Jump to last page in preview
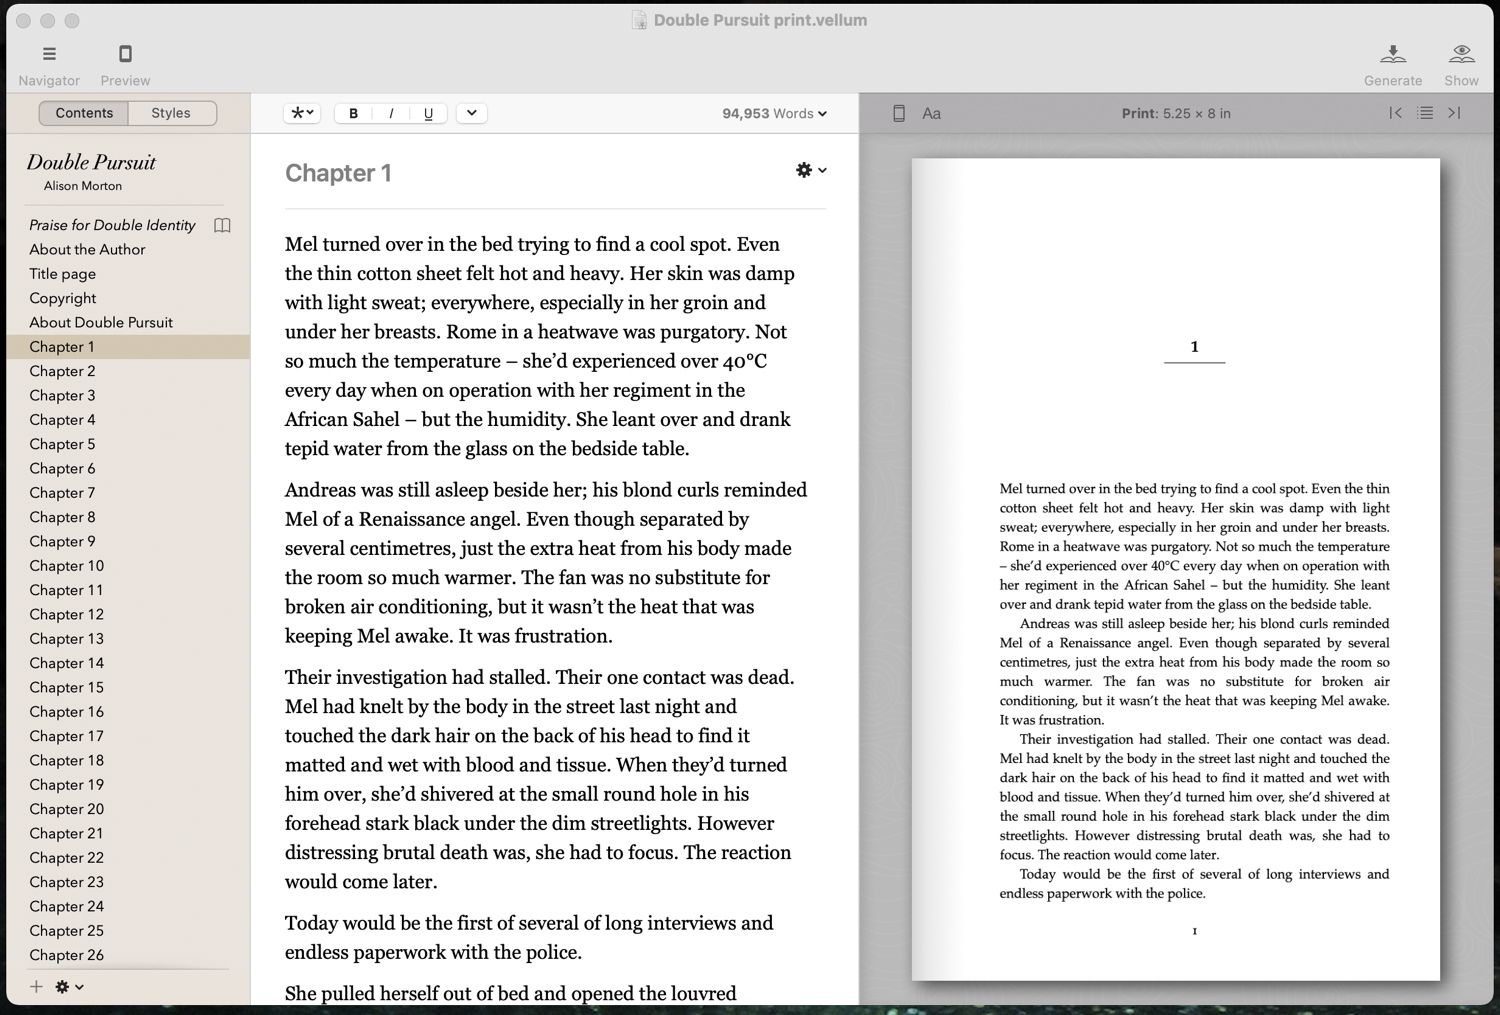The image size is (1500, 1015). click(1454, 113)
